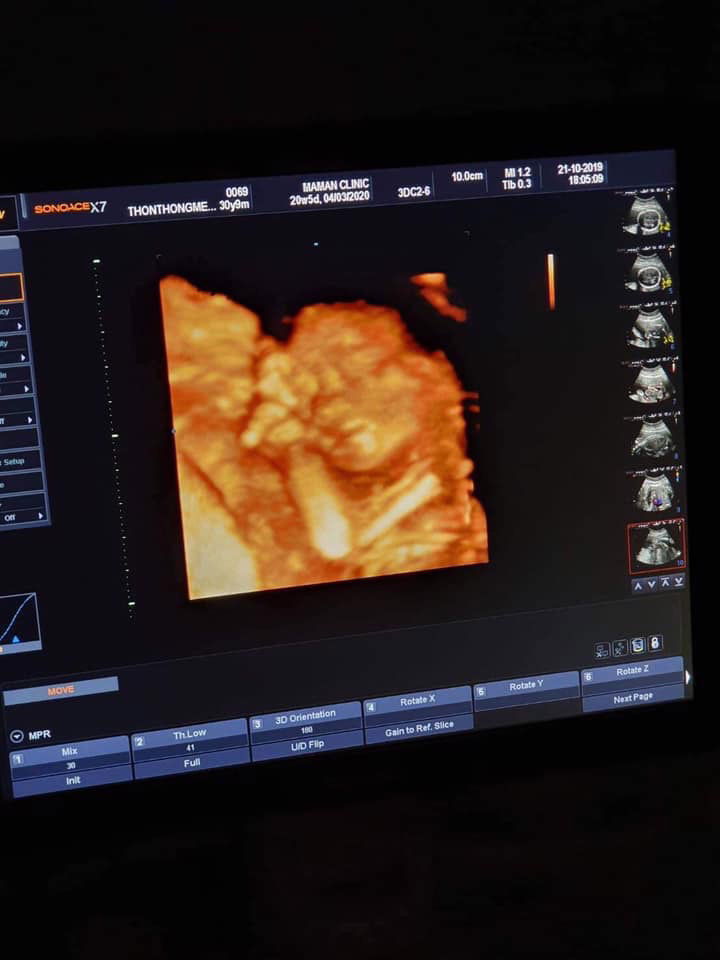
Task: Adjust the gamma curve slider marker
Action: [x=16, y=637]
